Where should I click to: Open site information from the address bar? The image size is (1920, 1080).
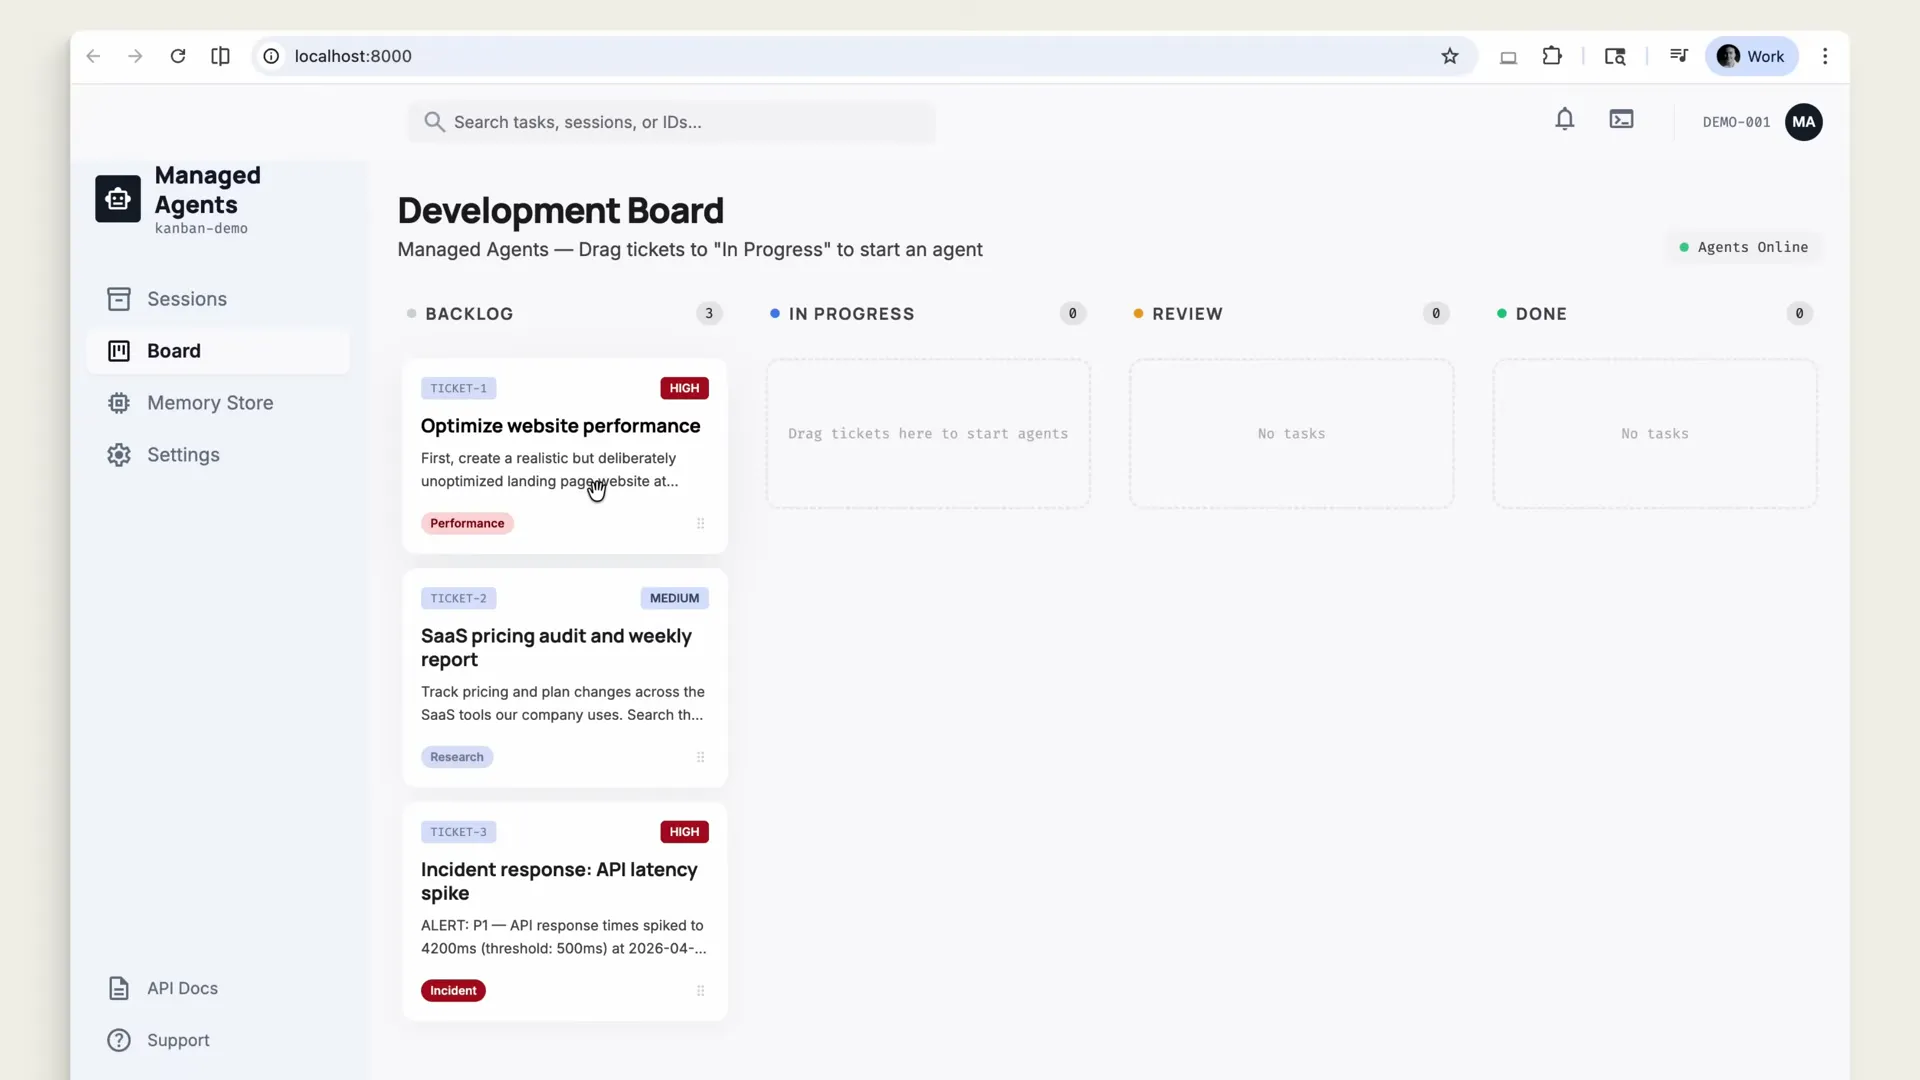tap(270, 56)
